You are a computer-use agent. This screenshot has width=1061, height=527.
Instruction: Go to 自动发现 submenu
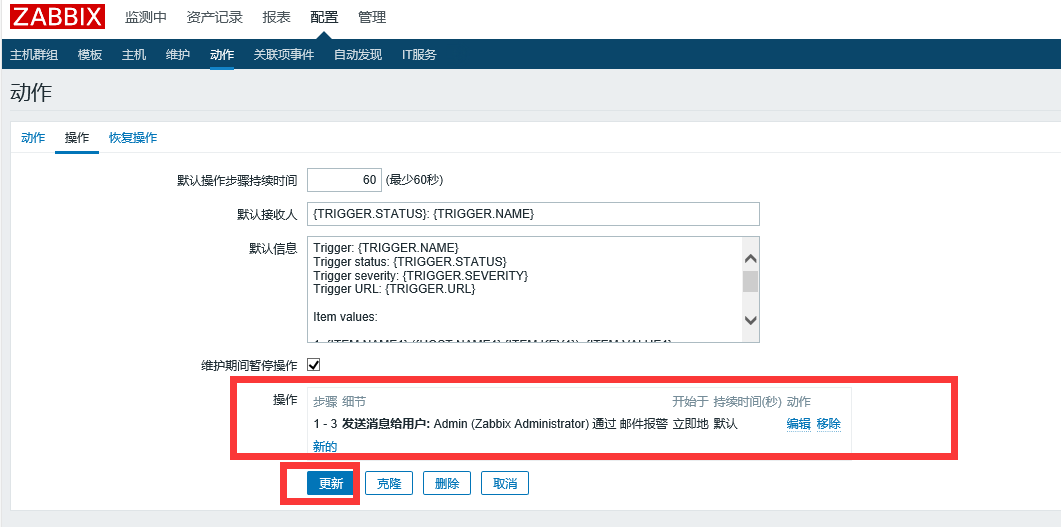coord(358,55)
